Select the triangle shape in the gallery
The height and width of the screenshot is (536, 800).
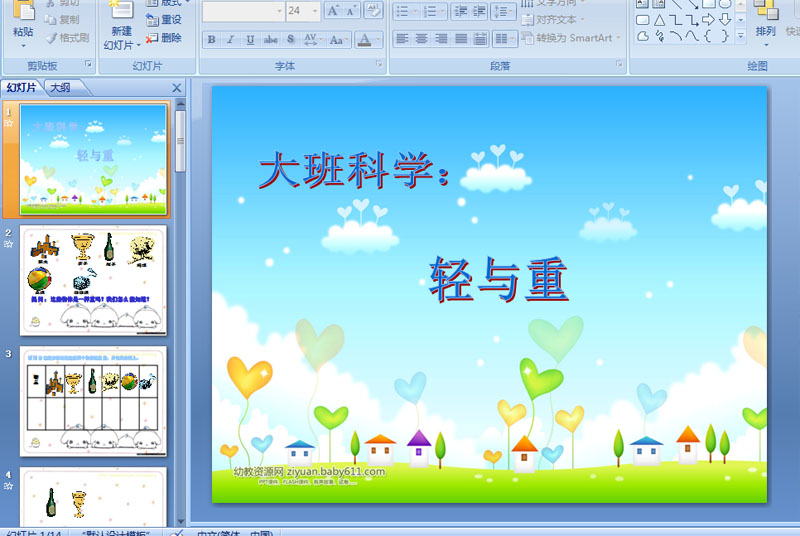659,20
